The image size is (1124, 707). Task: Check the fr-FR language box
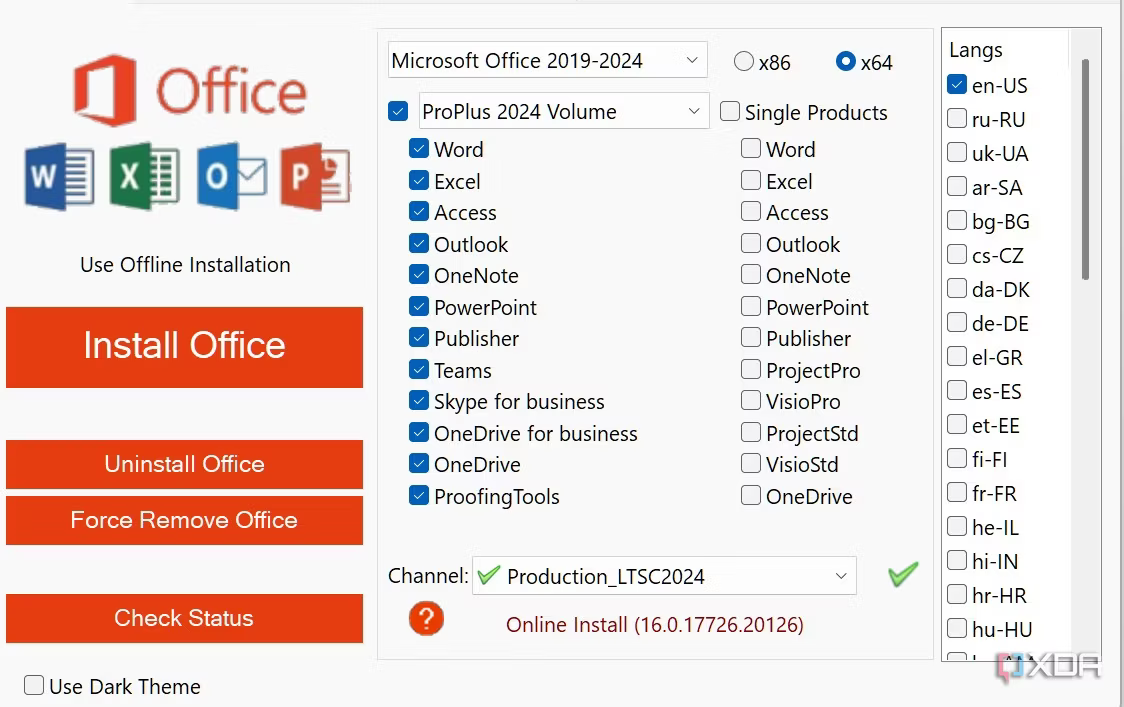957,493
